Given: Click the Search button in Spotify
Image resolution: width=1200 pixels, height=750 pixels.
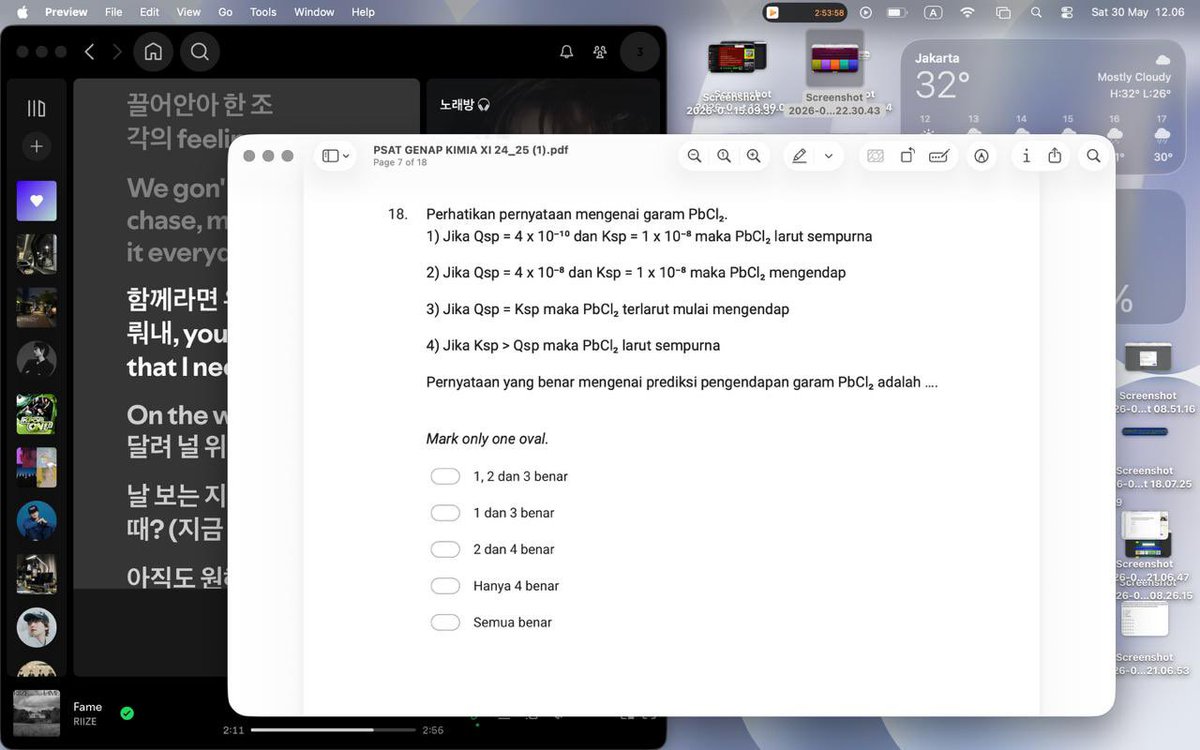Looking at the screenshot, I should pyautogui.click(x=200, y=52).
